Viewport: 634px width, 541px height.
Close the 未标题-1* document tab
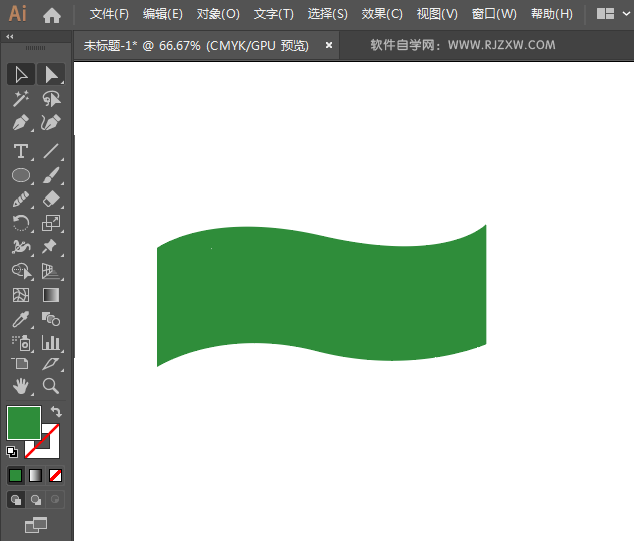tap(329, 45)
